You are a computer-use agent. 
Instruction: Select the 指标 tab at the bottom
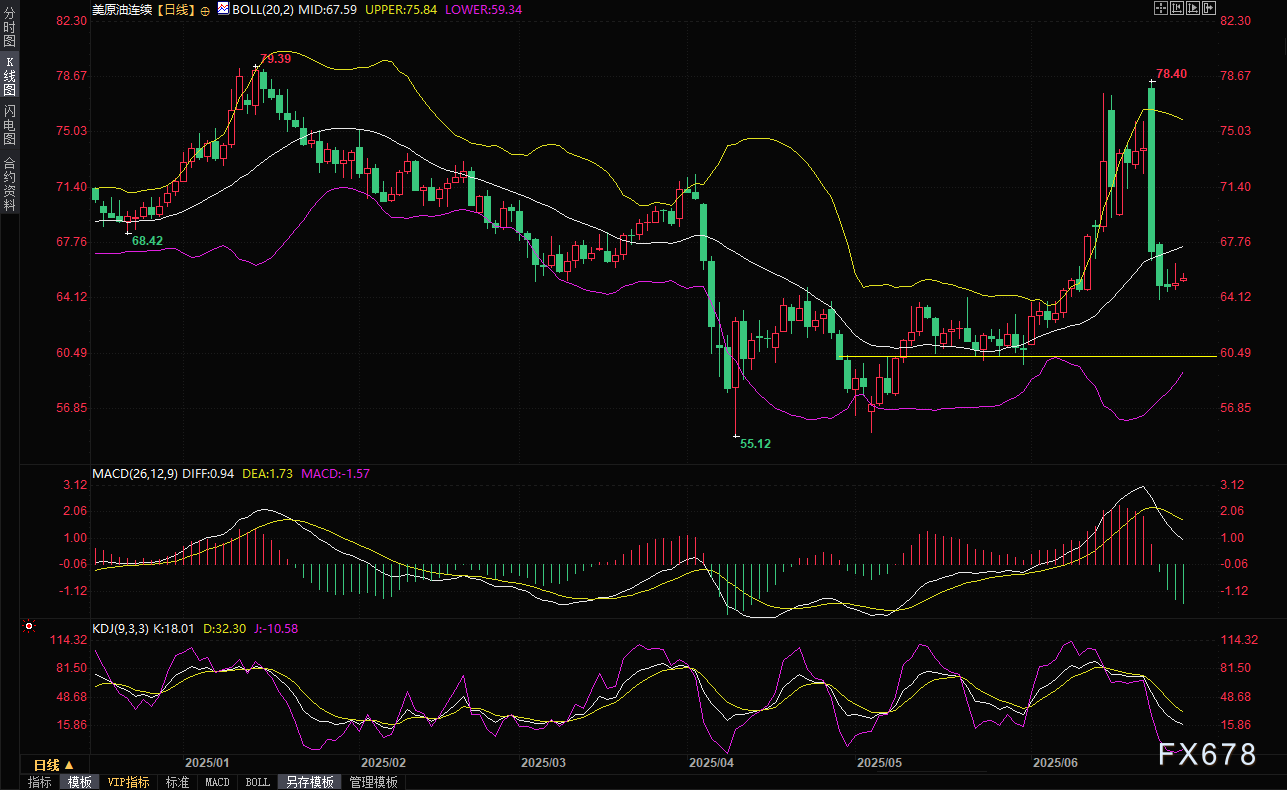tap(40, 782)
